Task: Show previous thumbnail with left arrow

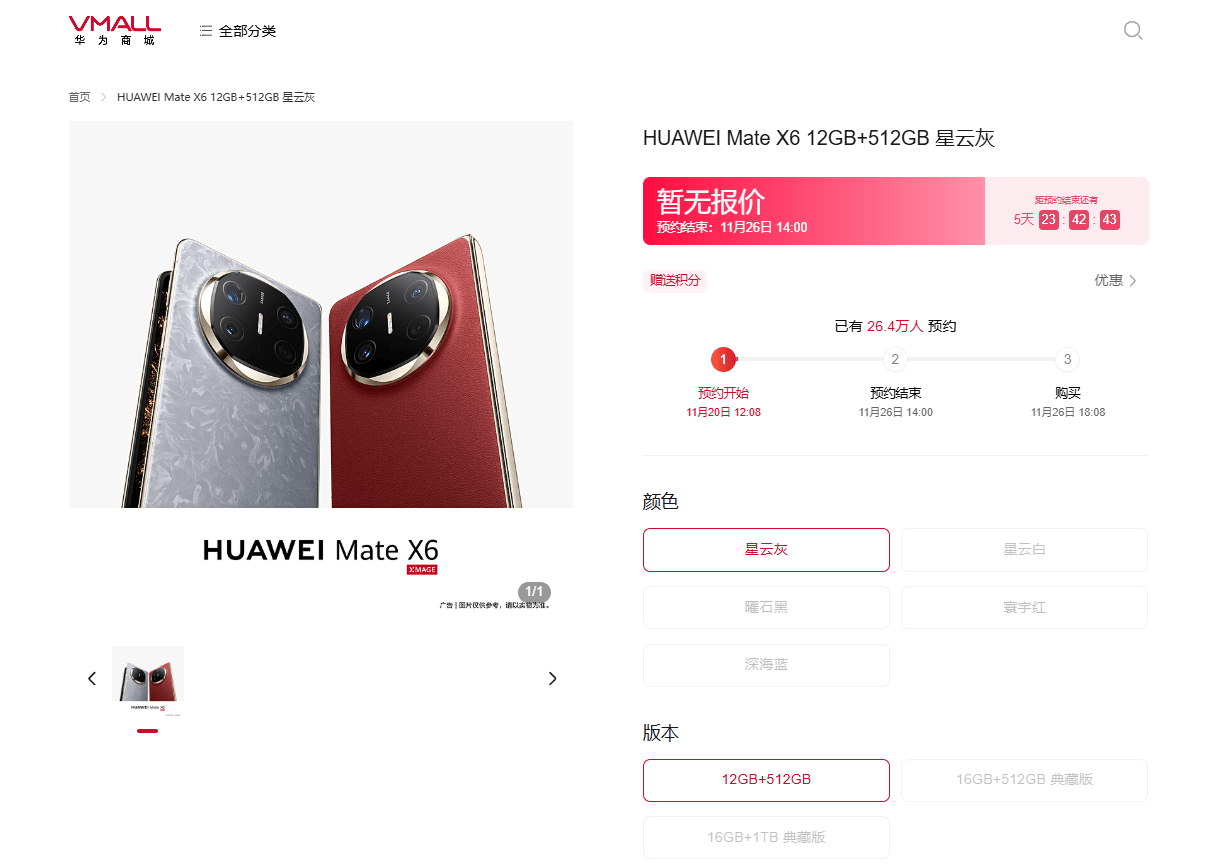Action: (92, 678)
